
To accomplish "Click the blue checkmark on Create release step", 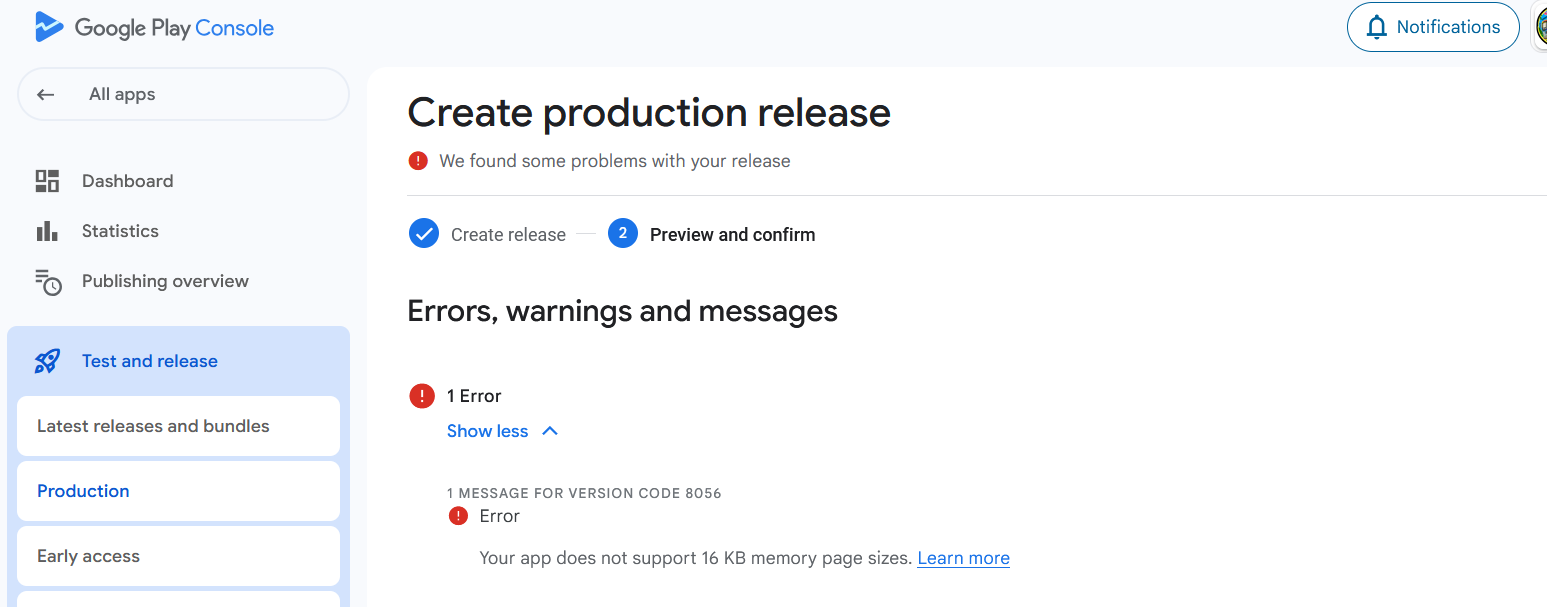I will [424, 234].
